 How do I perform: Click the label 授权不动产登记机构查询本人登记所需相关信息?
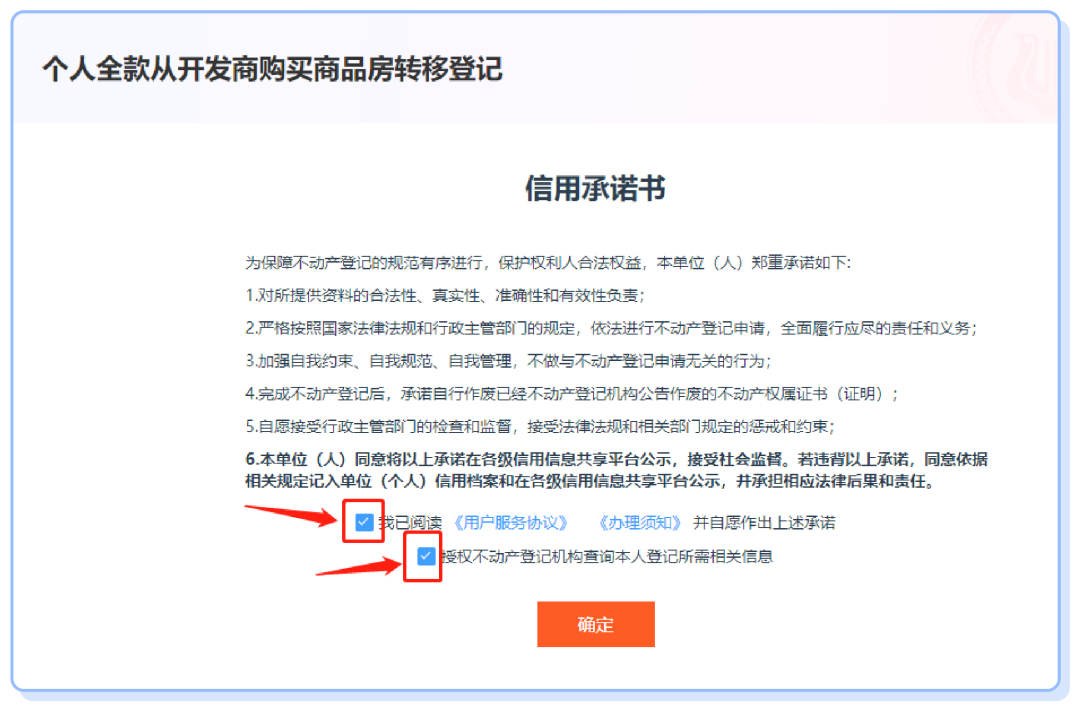[x=607, y=556]
